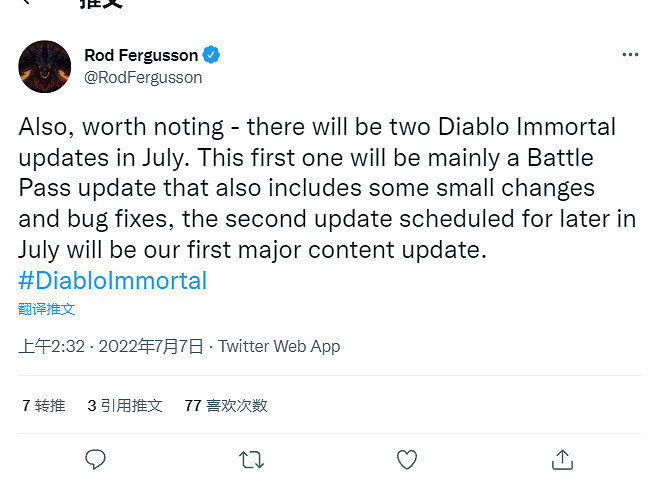Click Rod Fergusson's profile avatar
The width and height of the screenshot is (656, 481).
click(45, 66)
